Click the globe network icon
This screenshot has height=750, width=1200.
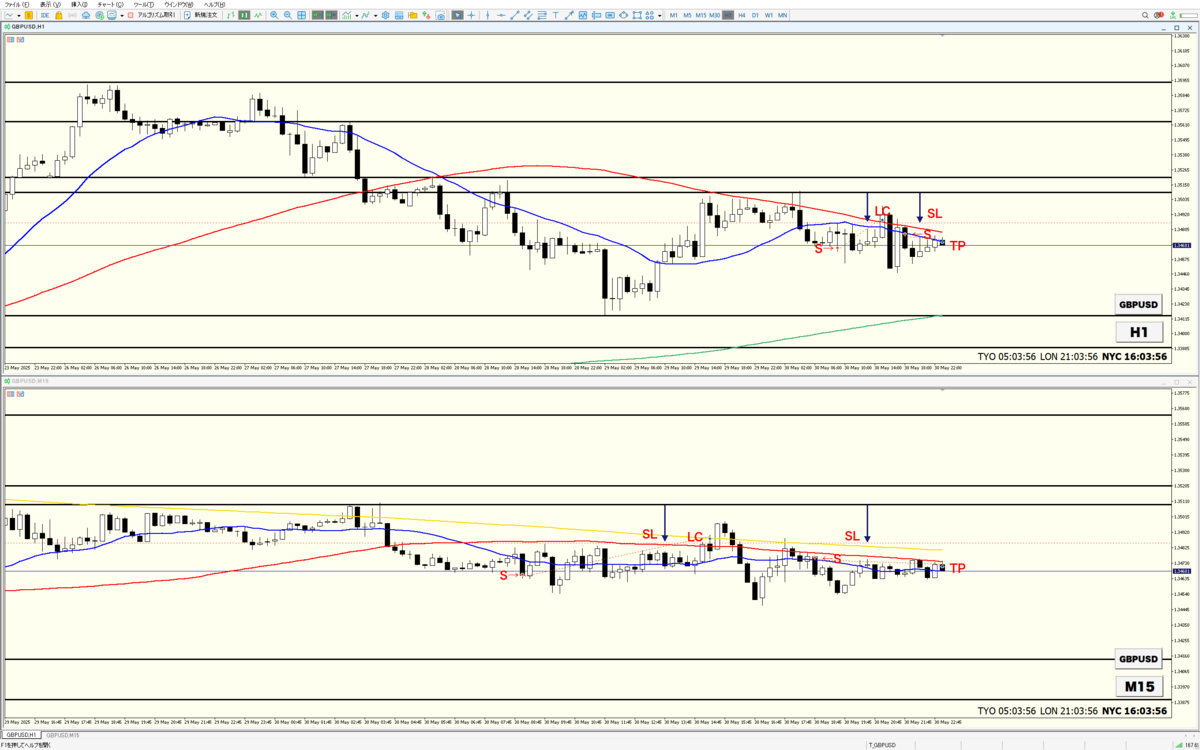[100, 15]
